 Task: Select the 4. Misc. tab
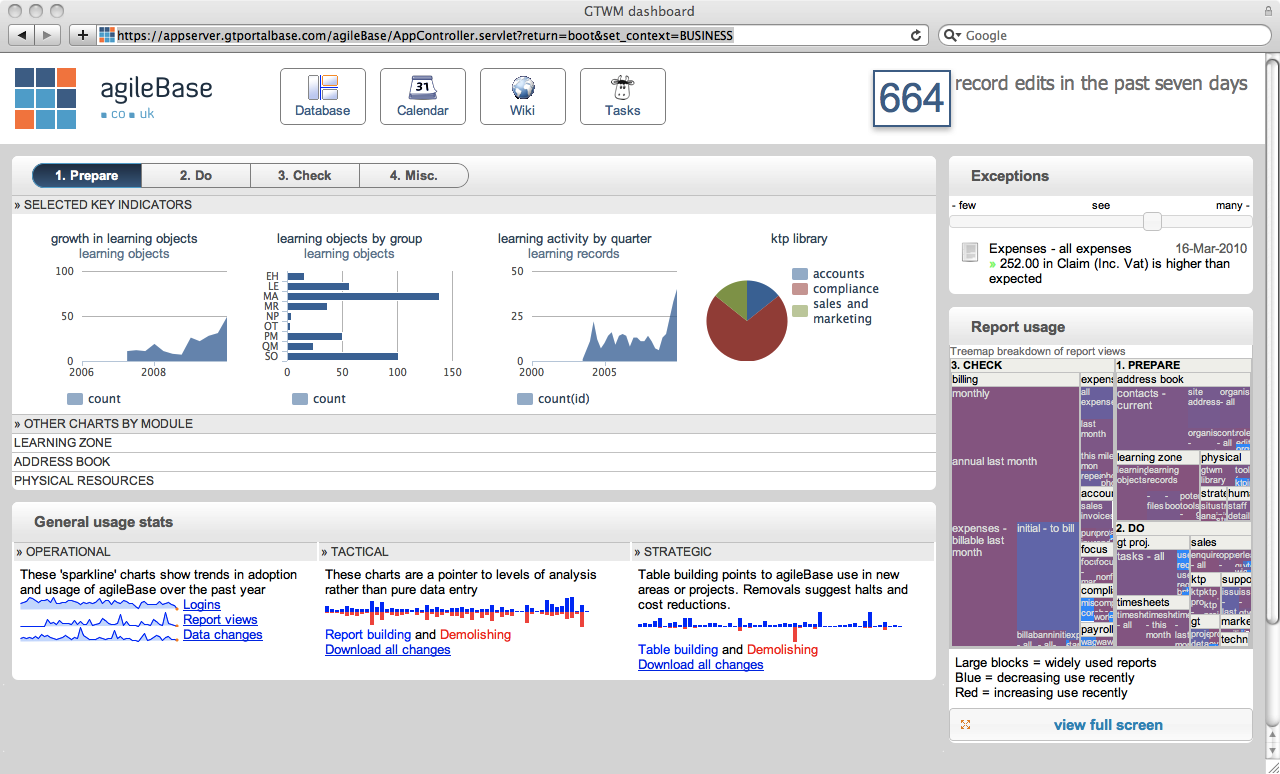tap(413, 176)
